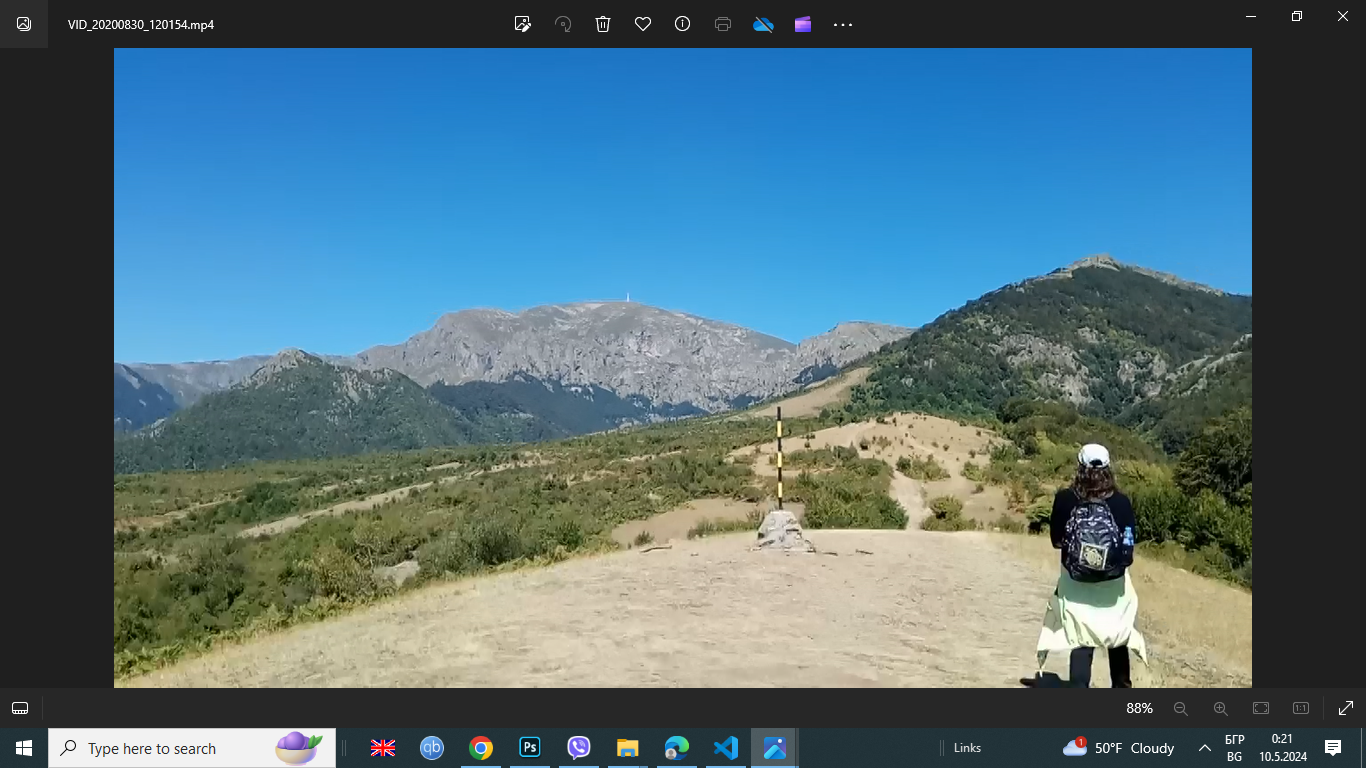Toggle the filmstrip icon at bottom left
The height and width of the screenshot is (768, 1366).
20,708
